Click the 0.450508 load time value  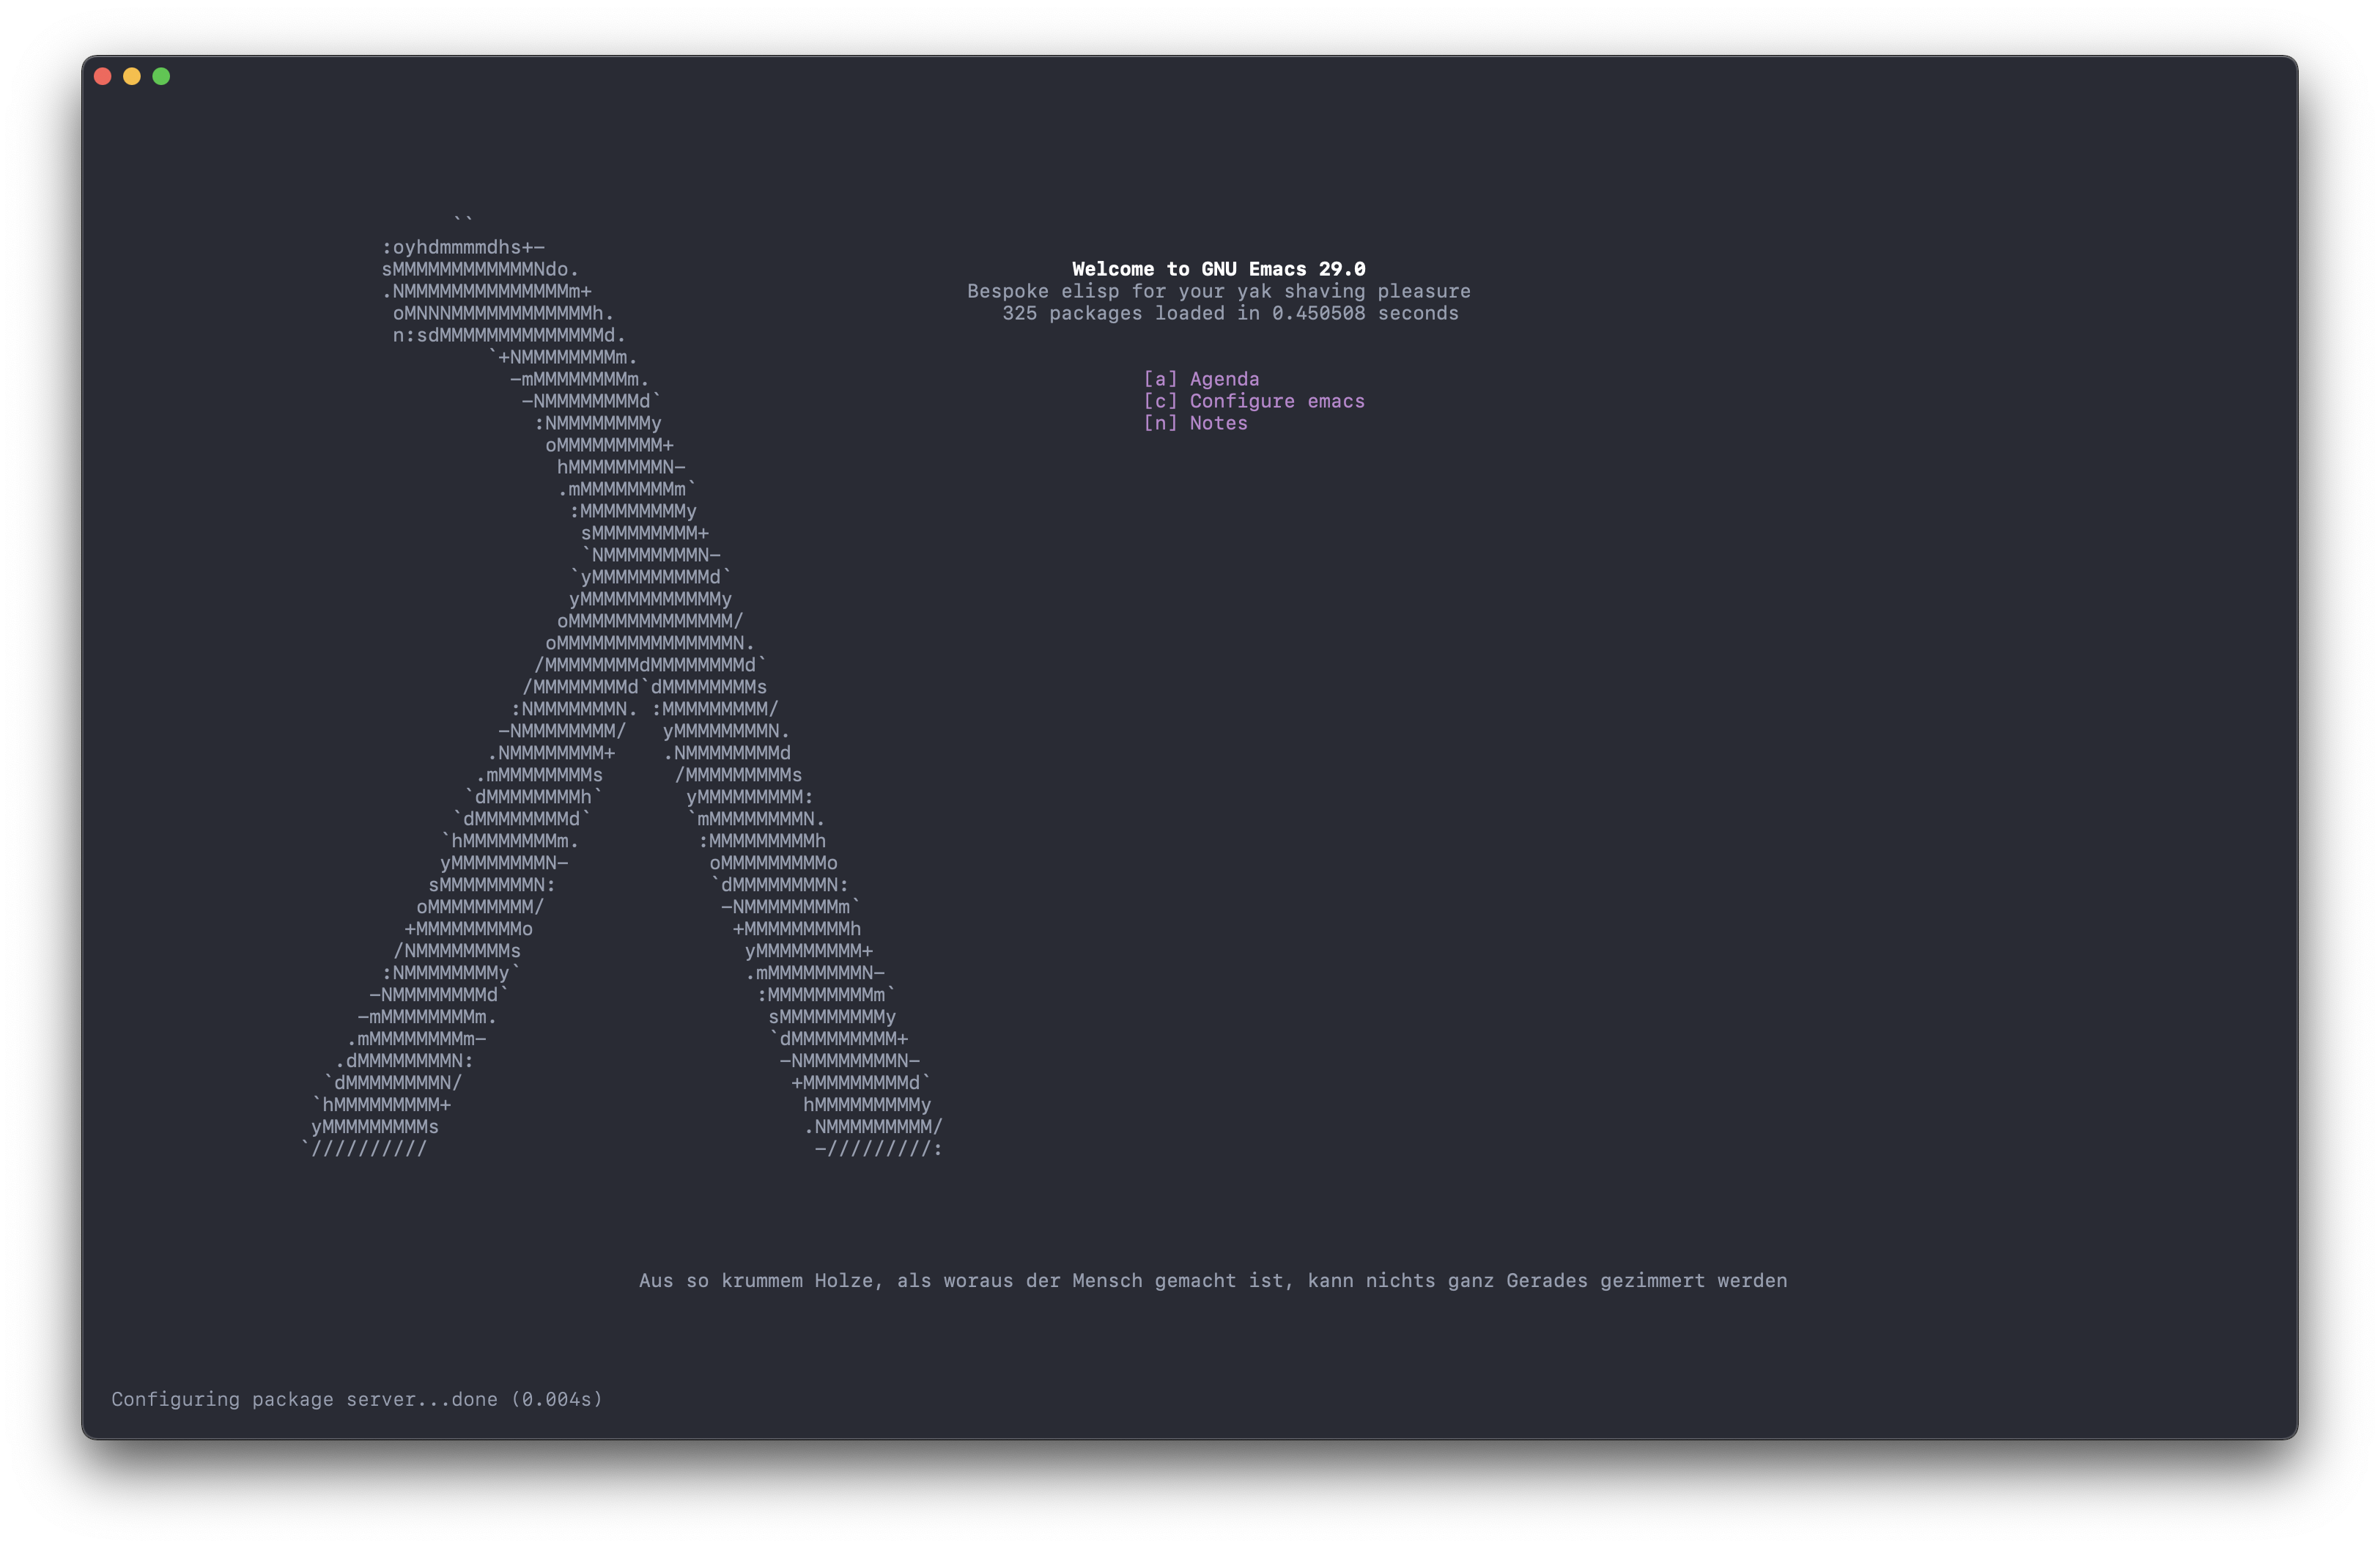[x=1318, y=313]
